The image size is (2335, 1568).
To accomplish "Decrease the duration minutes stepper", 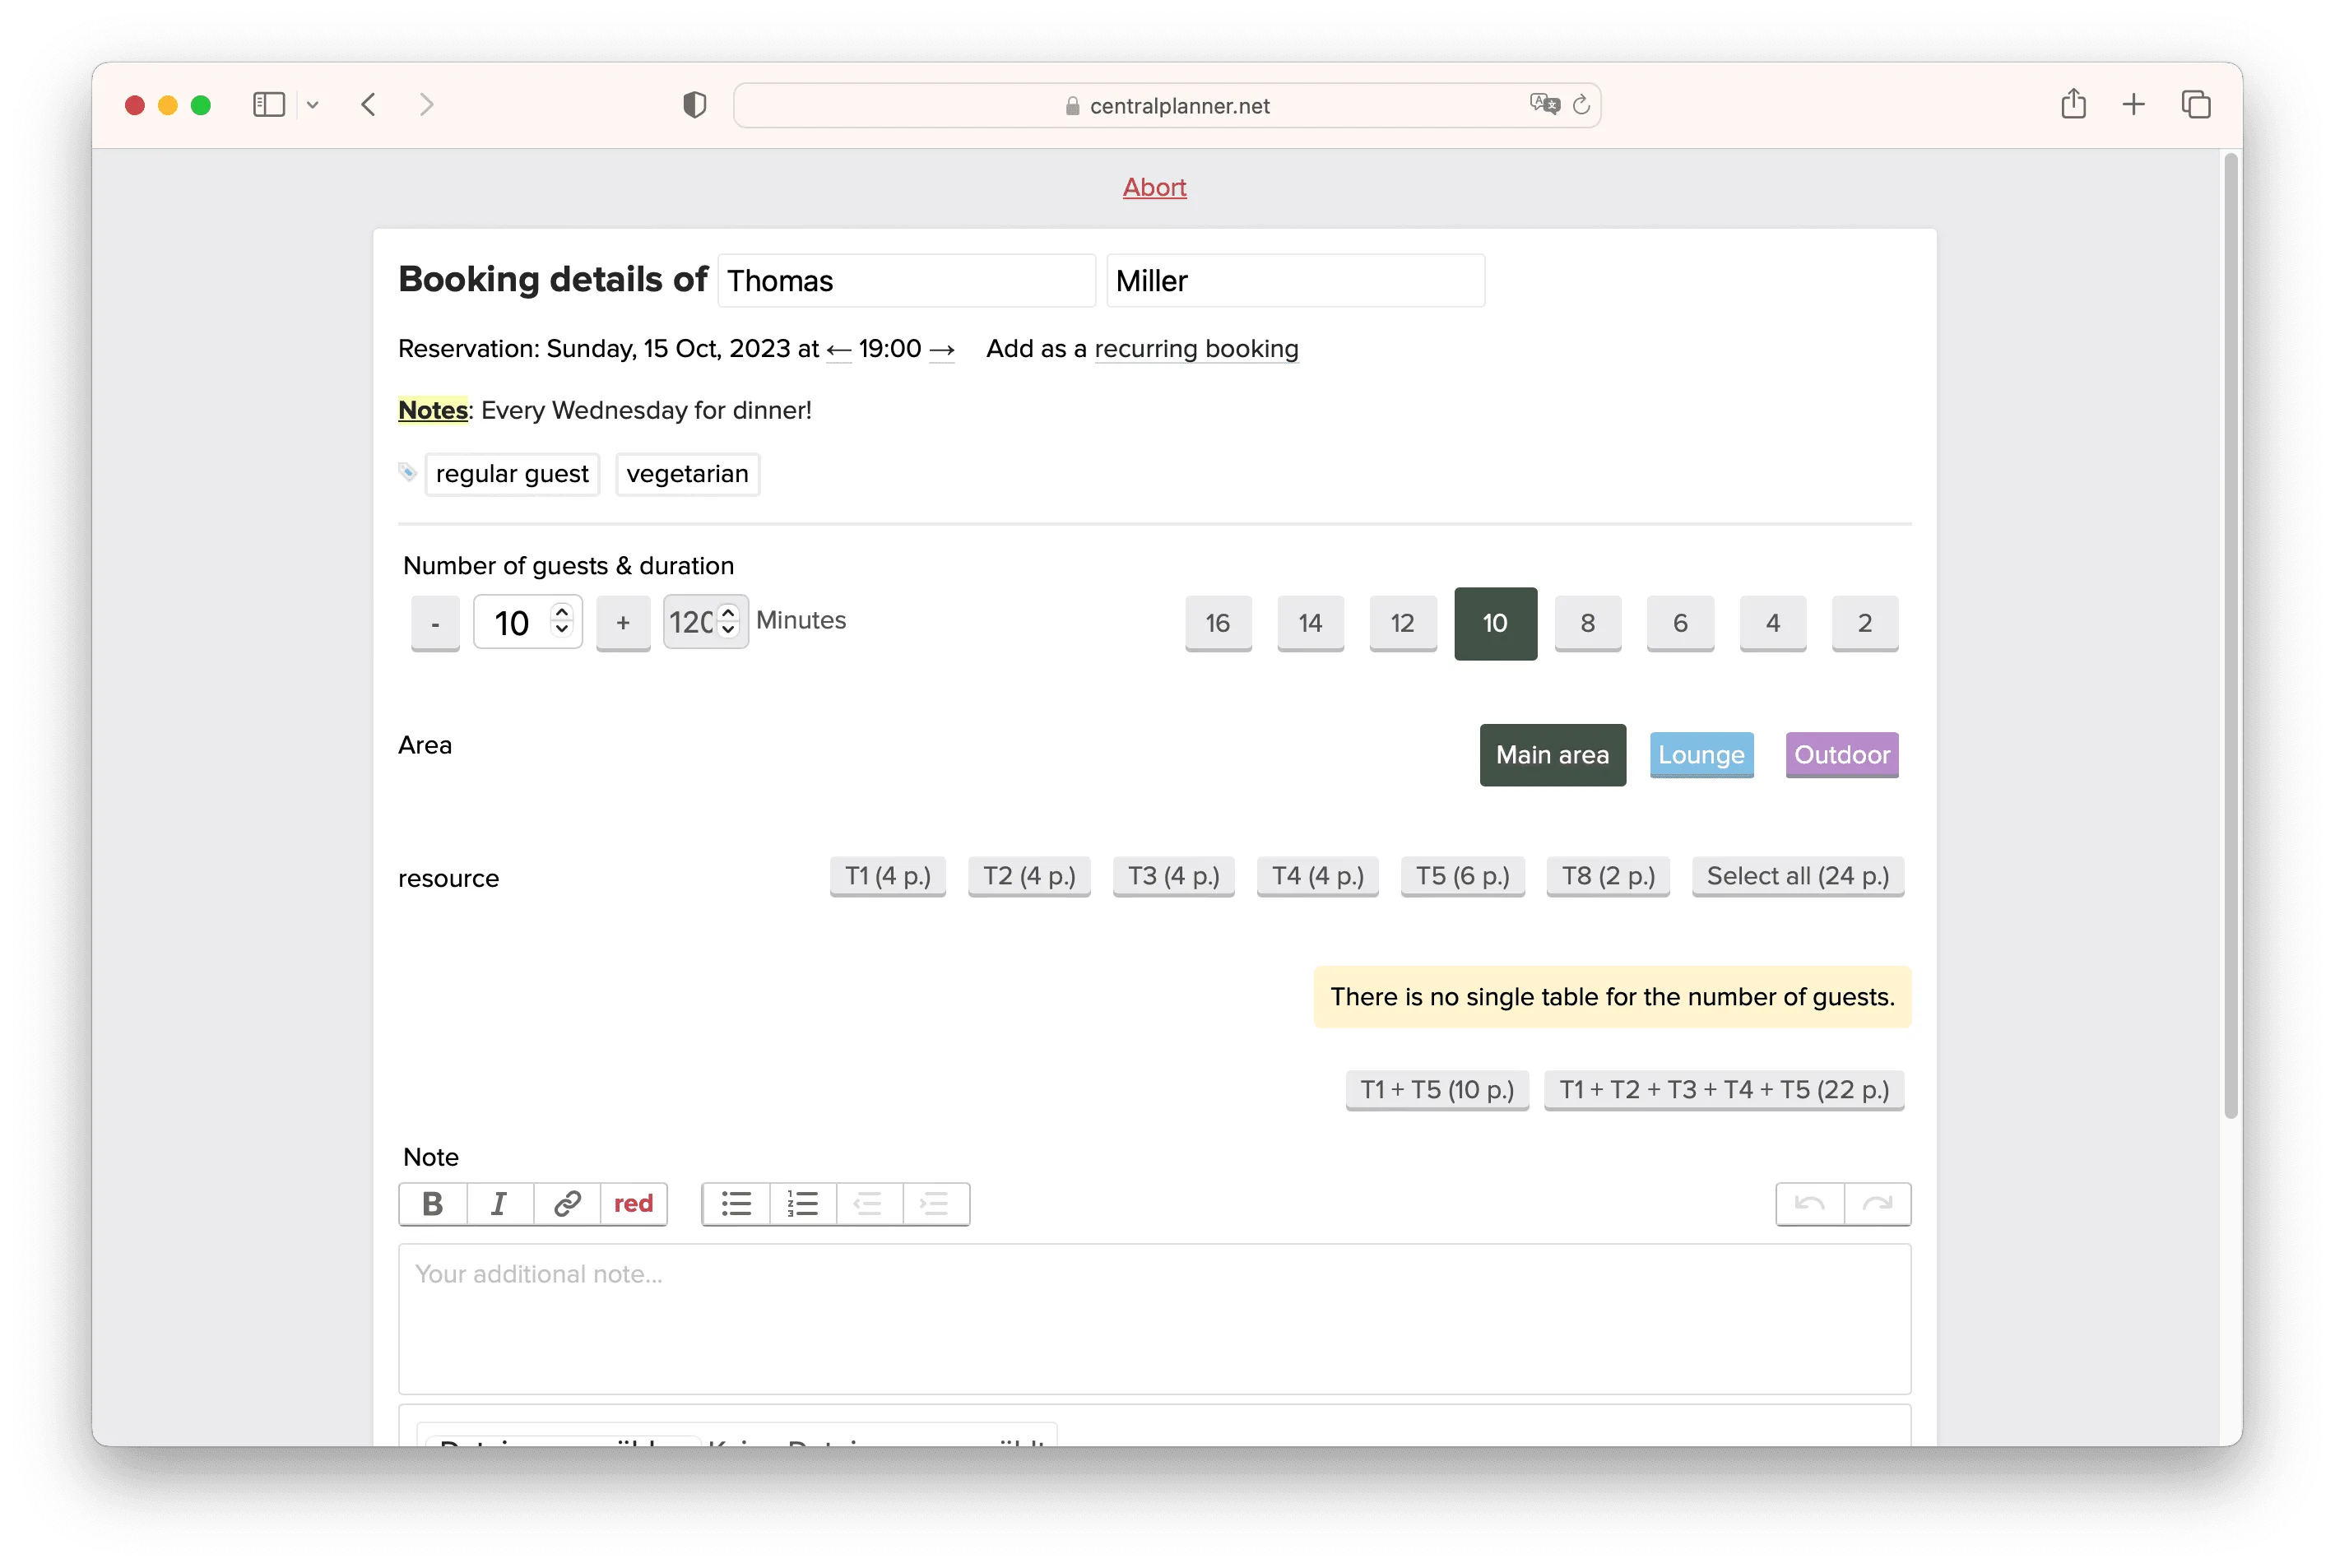I will click(728, 630).
